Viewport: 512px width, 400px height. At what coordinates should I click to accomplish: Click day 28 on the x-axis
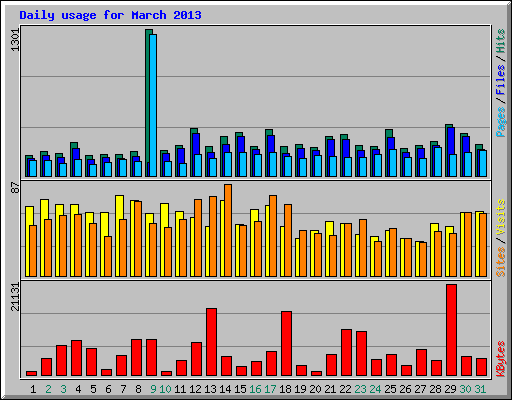click(x=435, y=389)
